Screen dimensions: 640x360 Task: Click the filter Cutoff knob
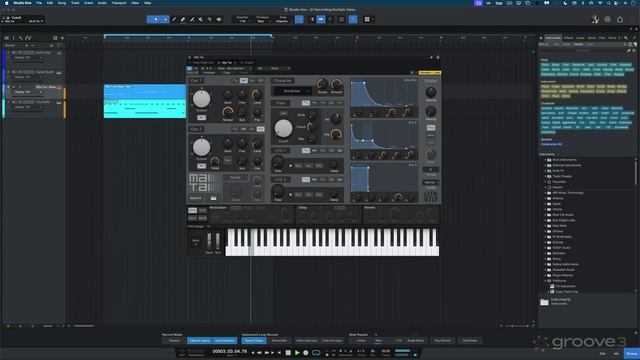click(283, 128)
